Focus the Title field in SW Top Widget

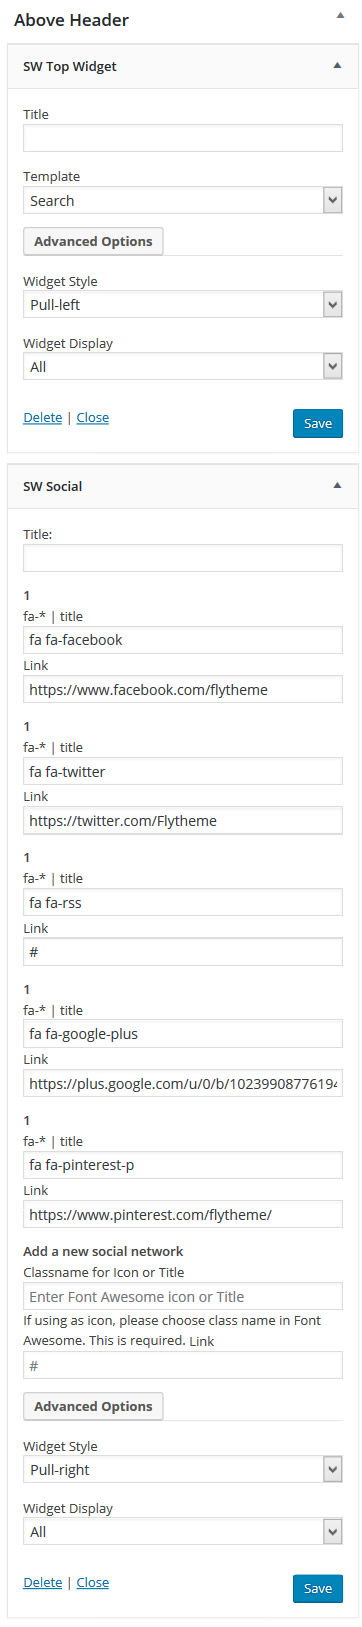tap(183, 138)
